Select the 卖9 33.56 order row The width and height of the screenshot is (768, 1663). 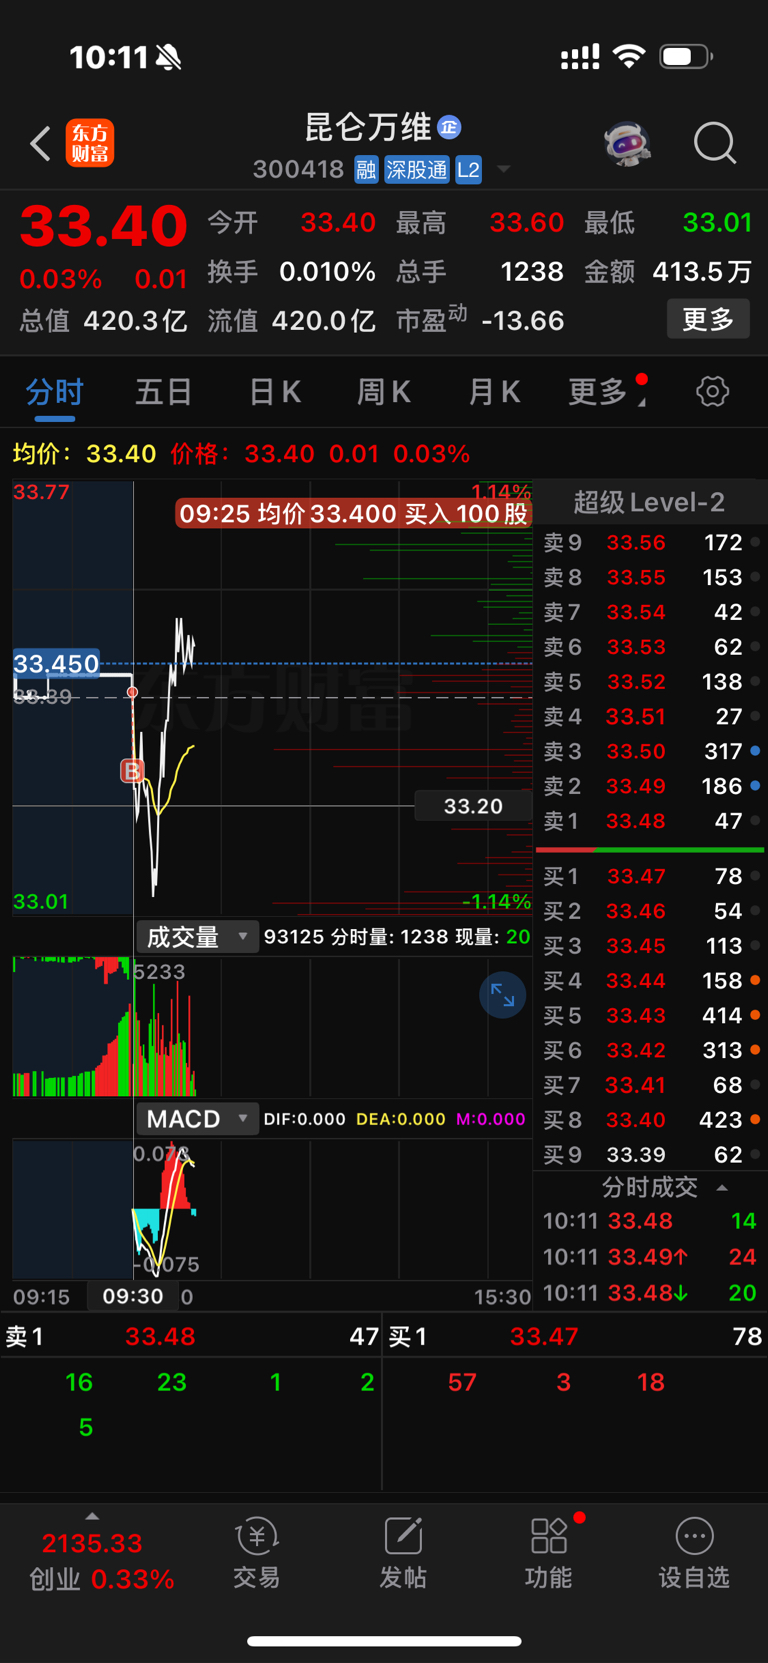(650, 543)
